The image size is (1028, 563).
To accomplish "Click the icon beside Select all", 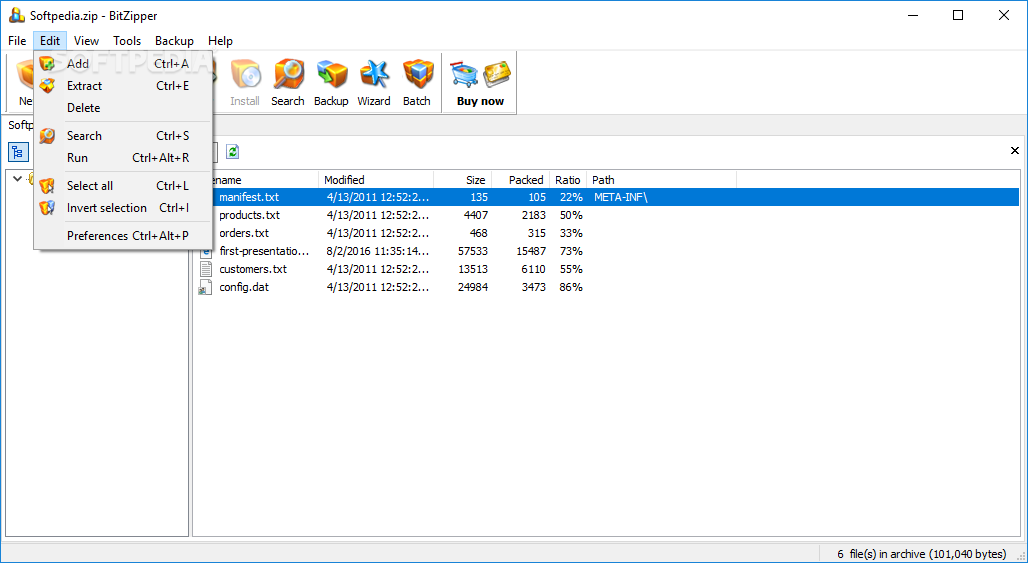I will pyautogui.click(x=47, y=185).
